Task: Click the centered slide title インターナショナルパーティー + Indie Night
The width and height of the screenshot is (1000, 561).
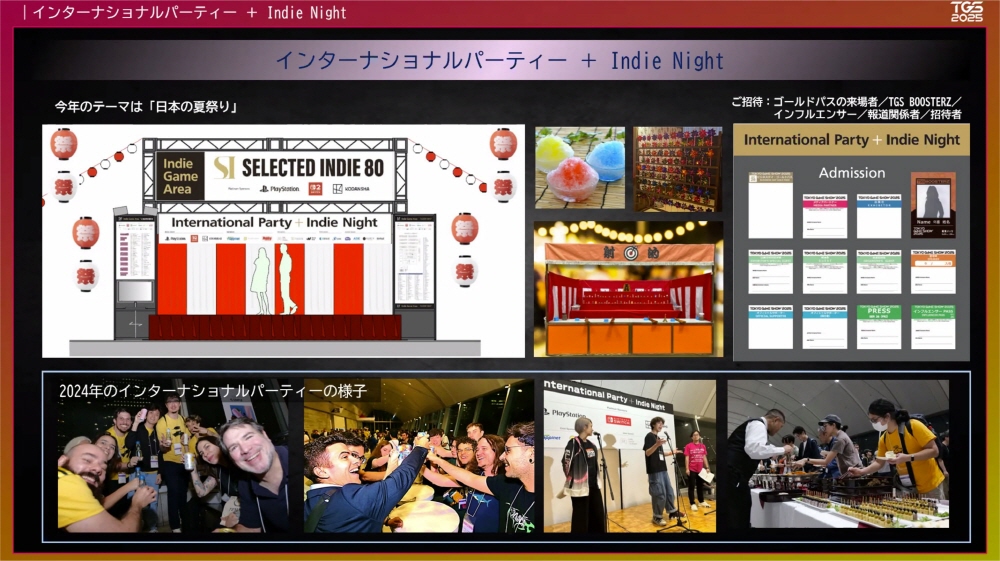Action: coord(500,61)
